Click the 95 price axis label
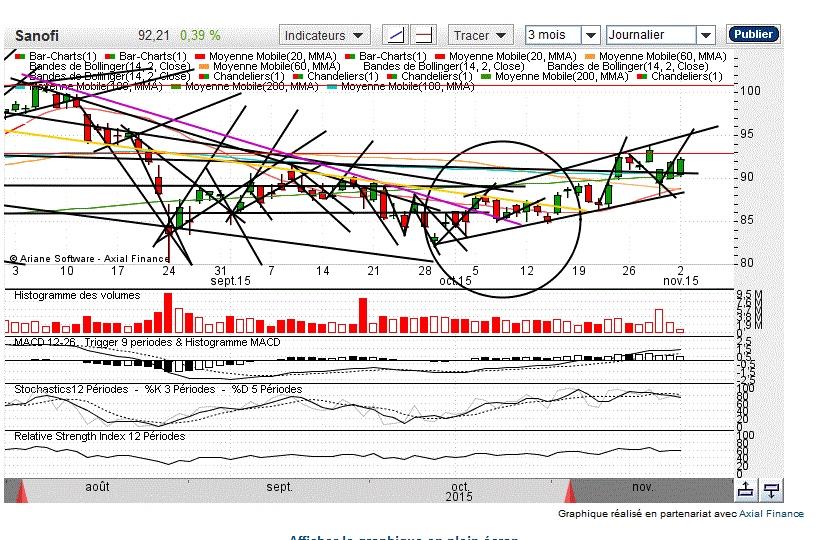 tap(747, 134)
